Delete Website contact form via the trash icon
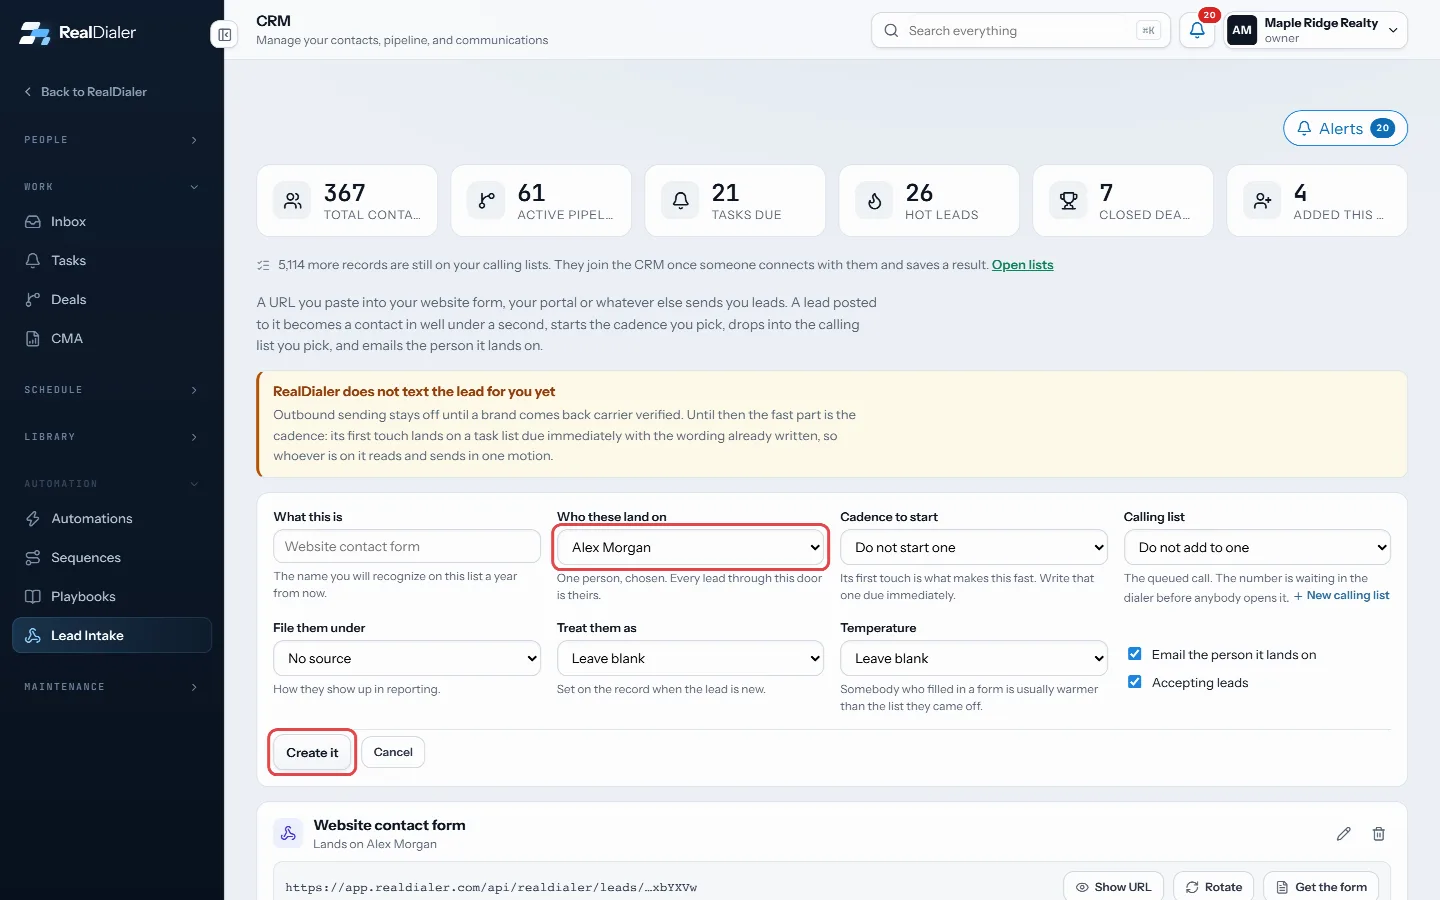The image size is (1440, 900). click(x=1379, y=834)
